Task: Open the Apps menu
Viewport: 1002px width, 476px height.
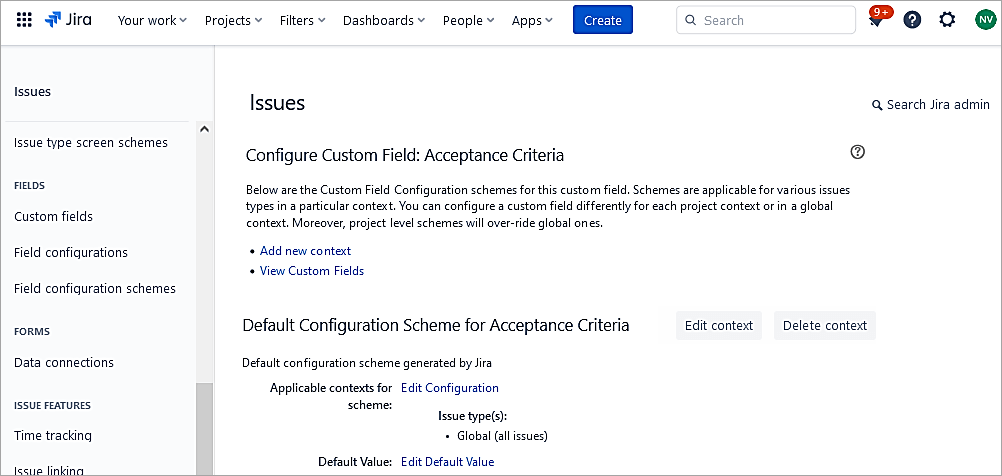Action: [532, 20]
